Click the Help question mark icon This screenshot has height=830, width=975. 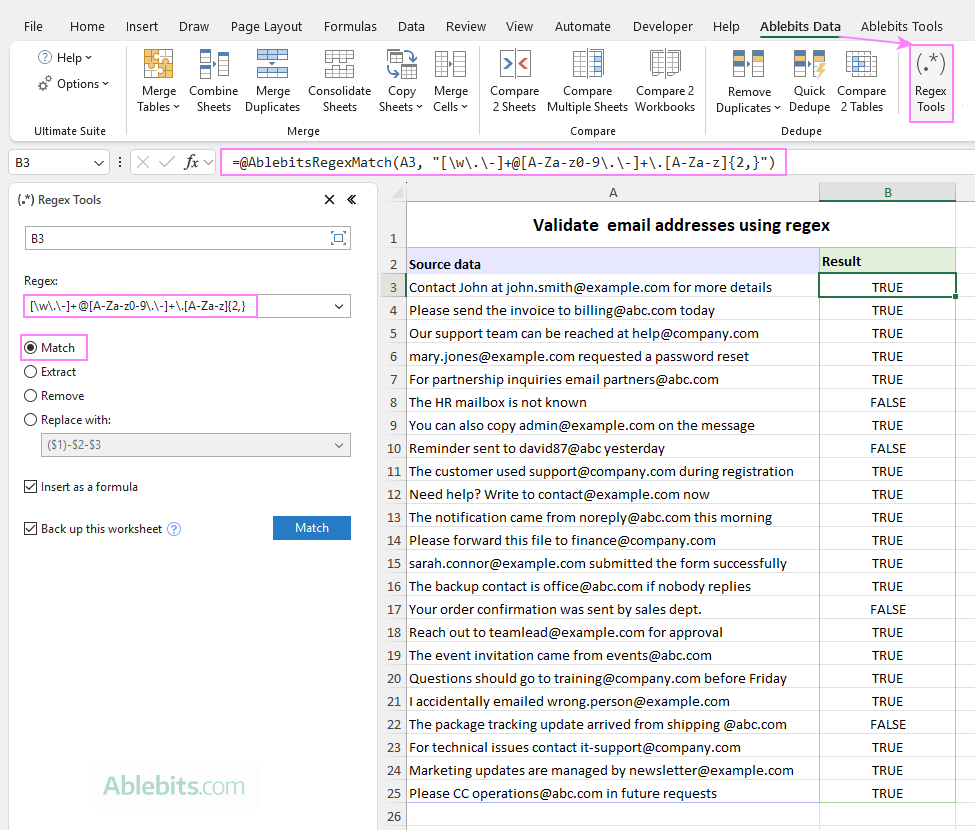point(45,57)
